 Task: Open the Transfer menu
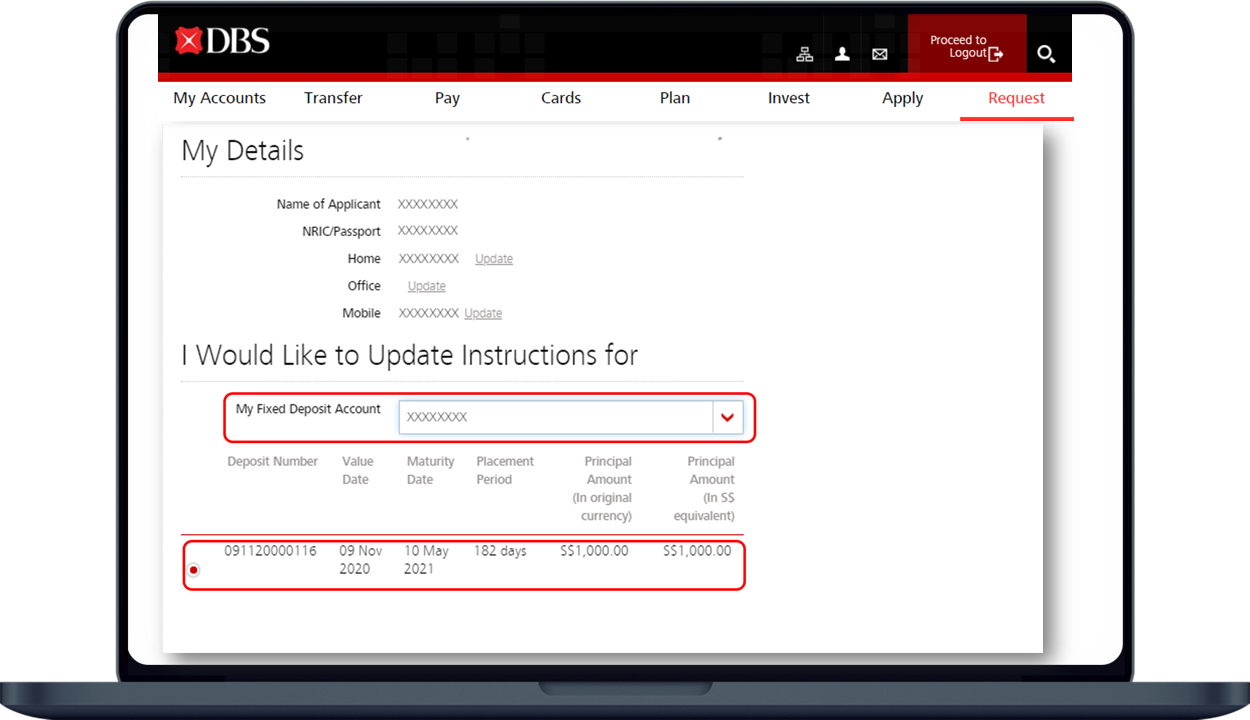click(333, 98)
